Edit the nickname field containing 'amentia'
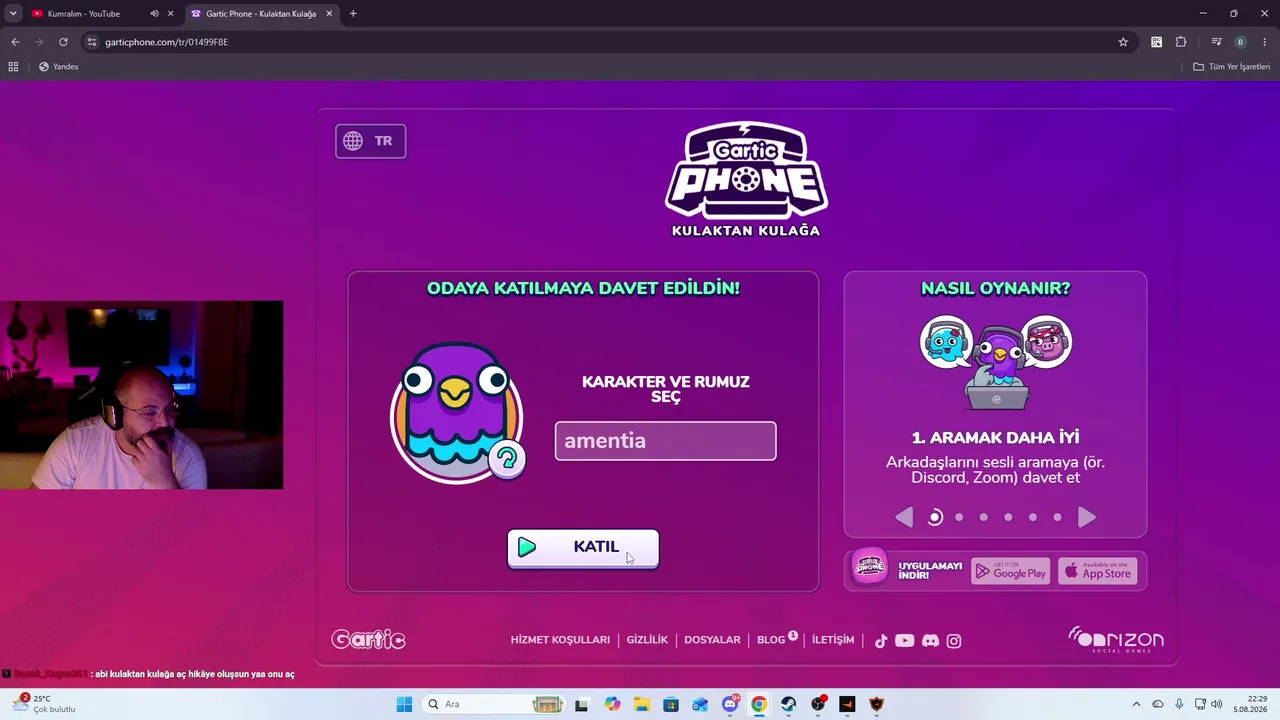Viewport: 1280px width, 720px height. pos(666,441)
